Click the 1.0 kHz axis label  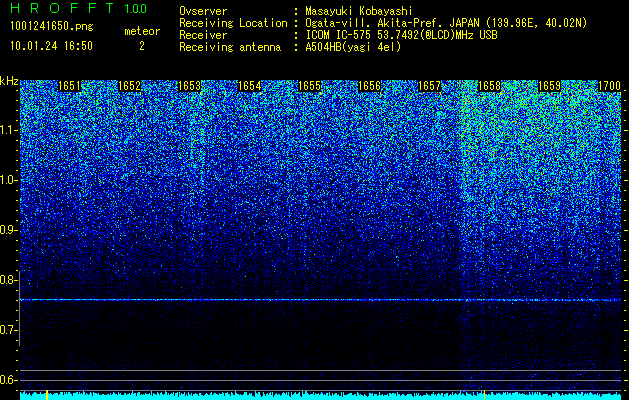(x=7, y=180)
